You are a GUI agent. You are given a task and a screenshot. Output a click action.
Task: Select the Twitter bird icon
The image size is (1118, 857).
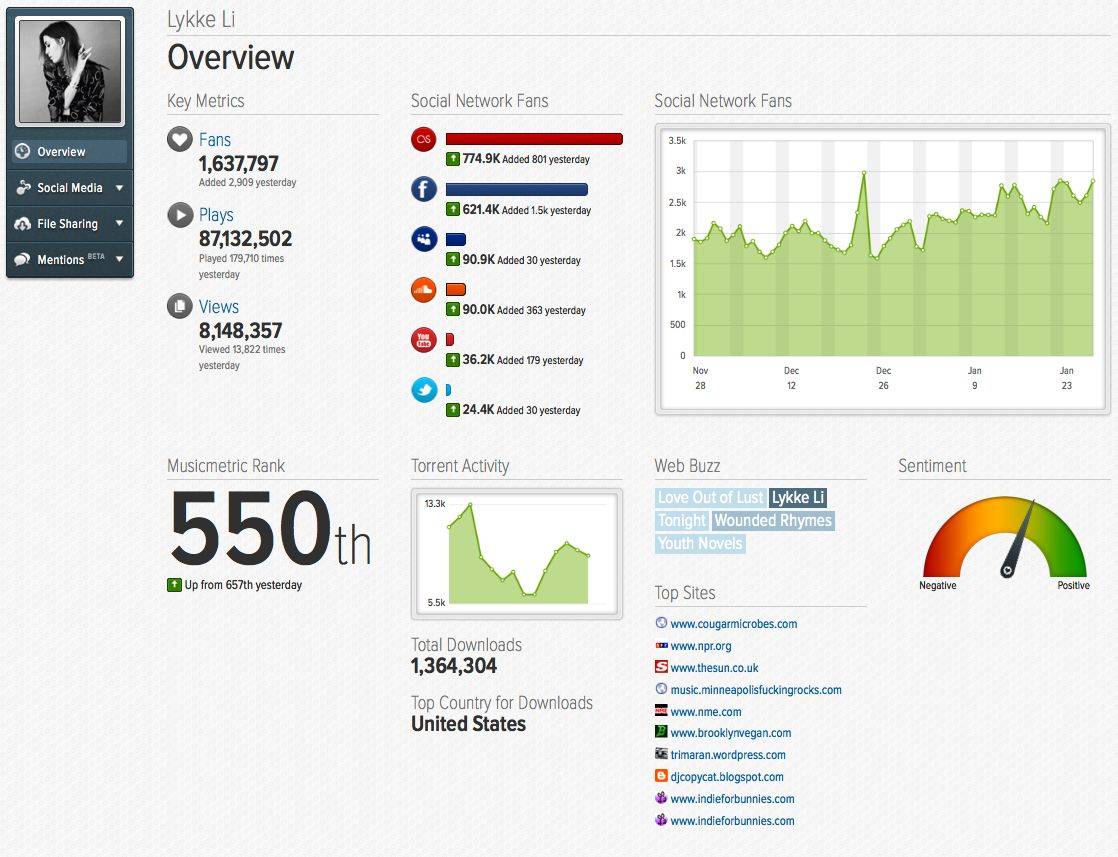click(x=423, y=389)
